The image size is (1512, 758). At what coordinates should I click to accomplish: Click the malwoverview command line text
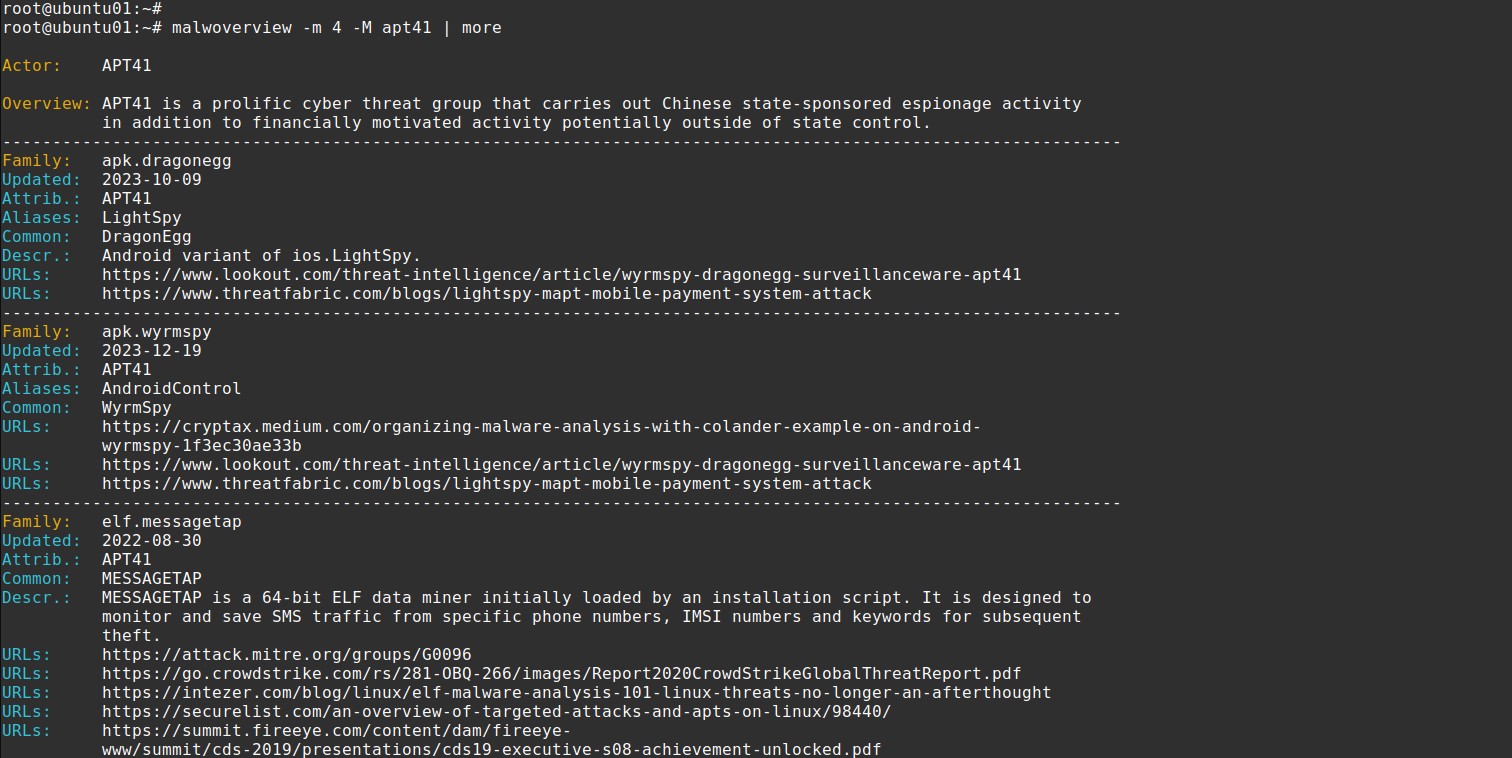tap(336, 28)
